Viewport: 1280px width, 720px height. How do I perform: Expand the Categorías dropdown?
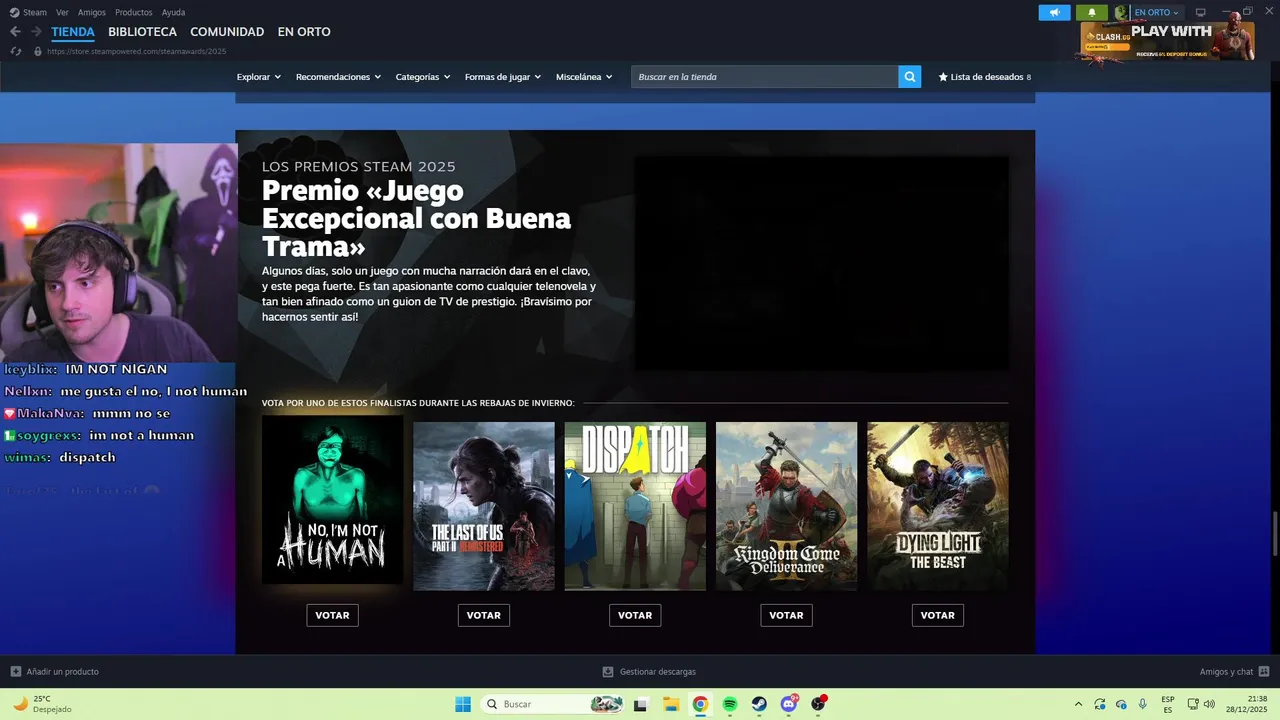pos(423,77)
